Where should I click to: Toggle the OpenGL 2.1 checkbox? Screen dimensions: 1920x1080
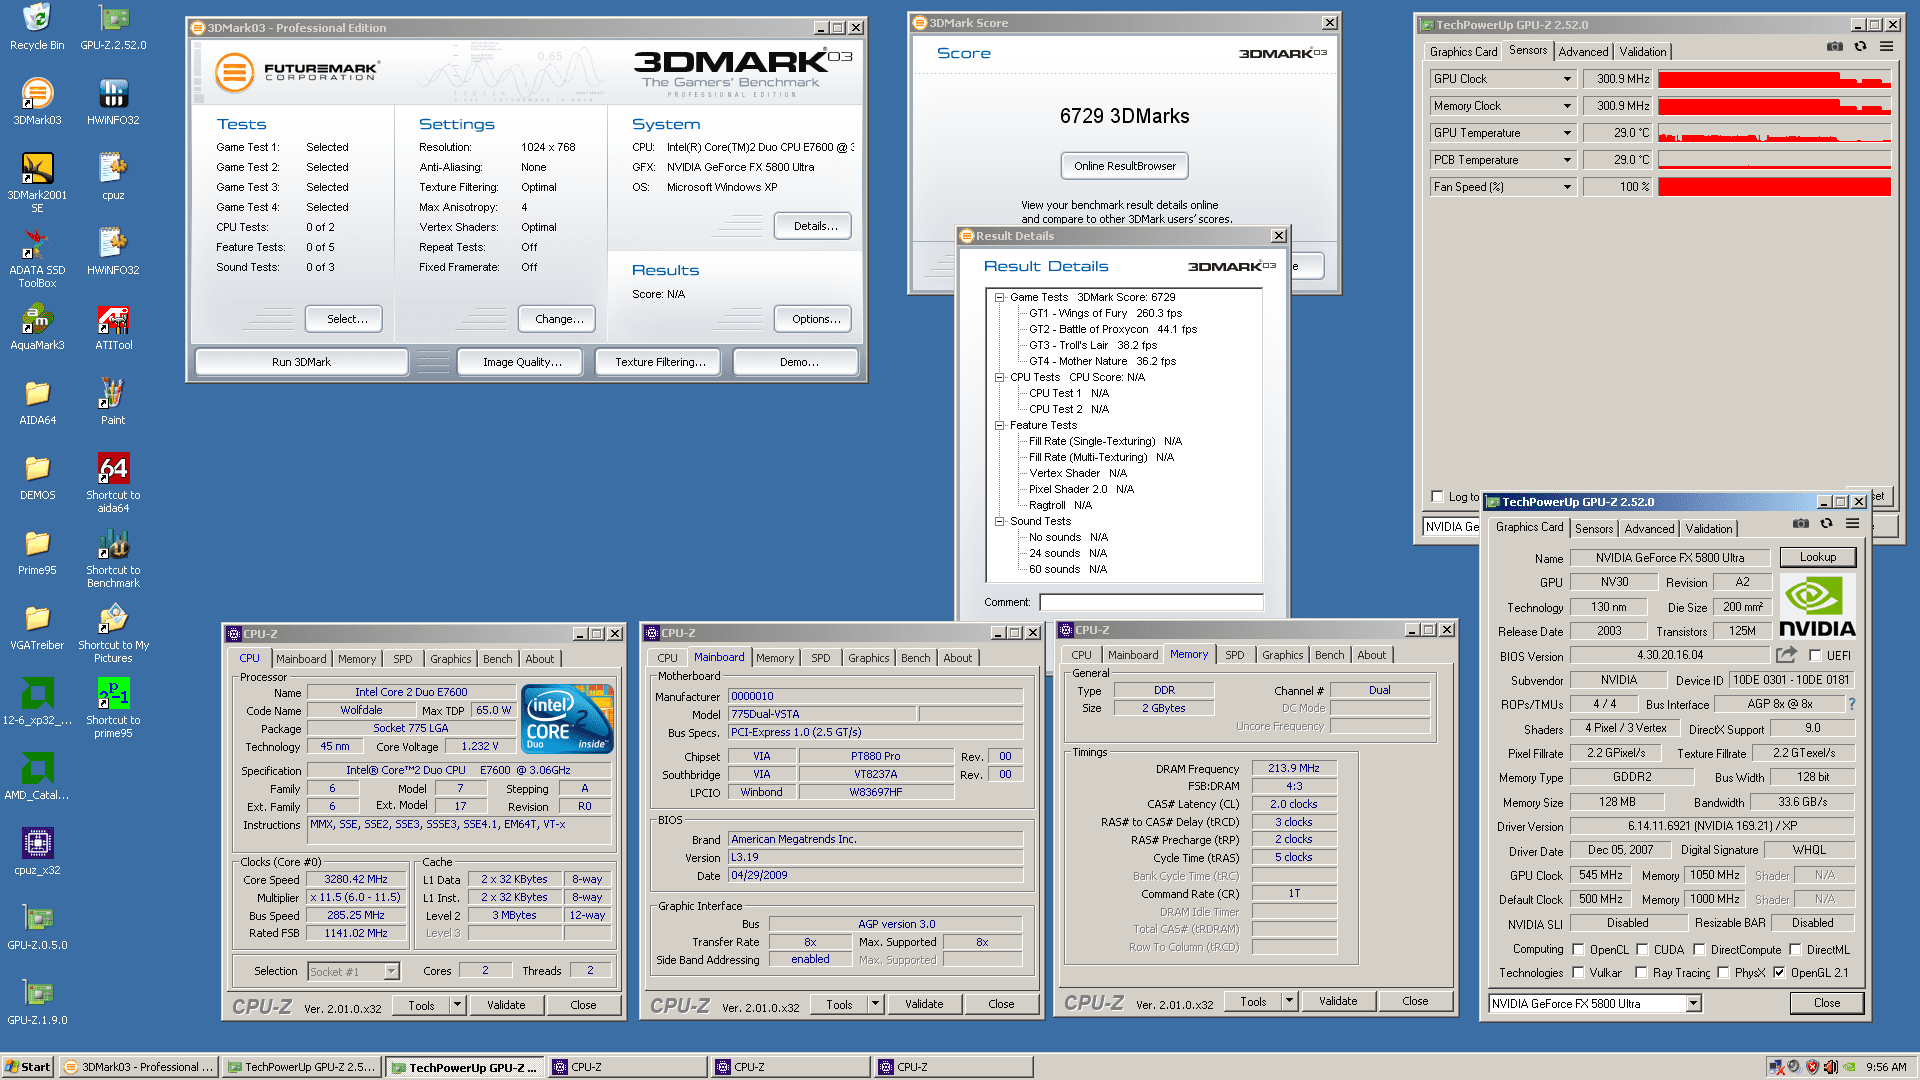click(1779, 973)
